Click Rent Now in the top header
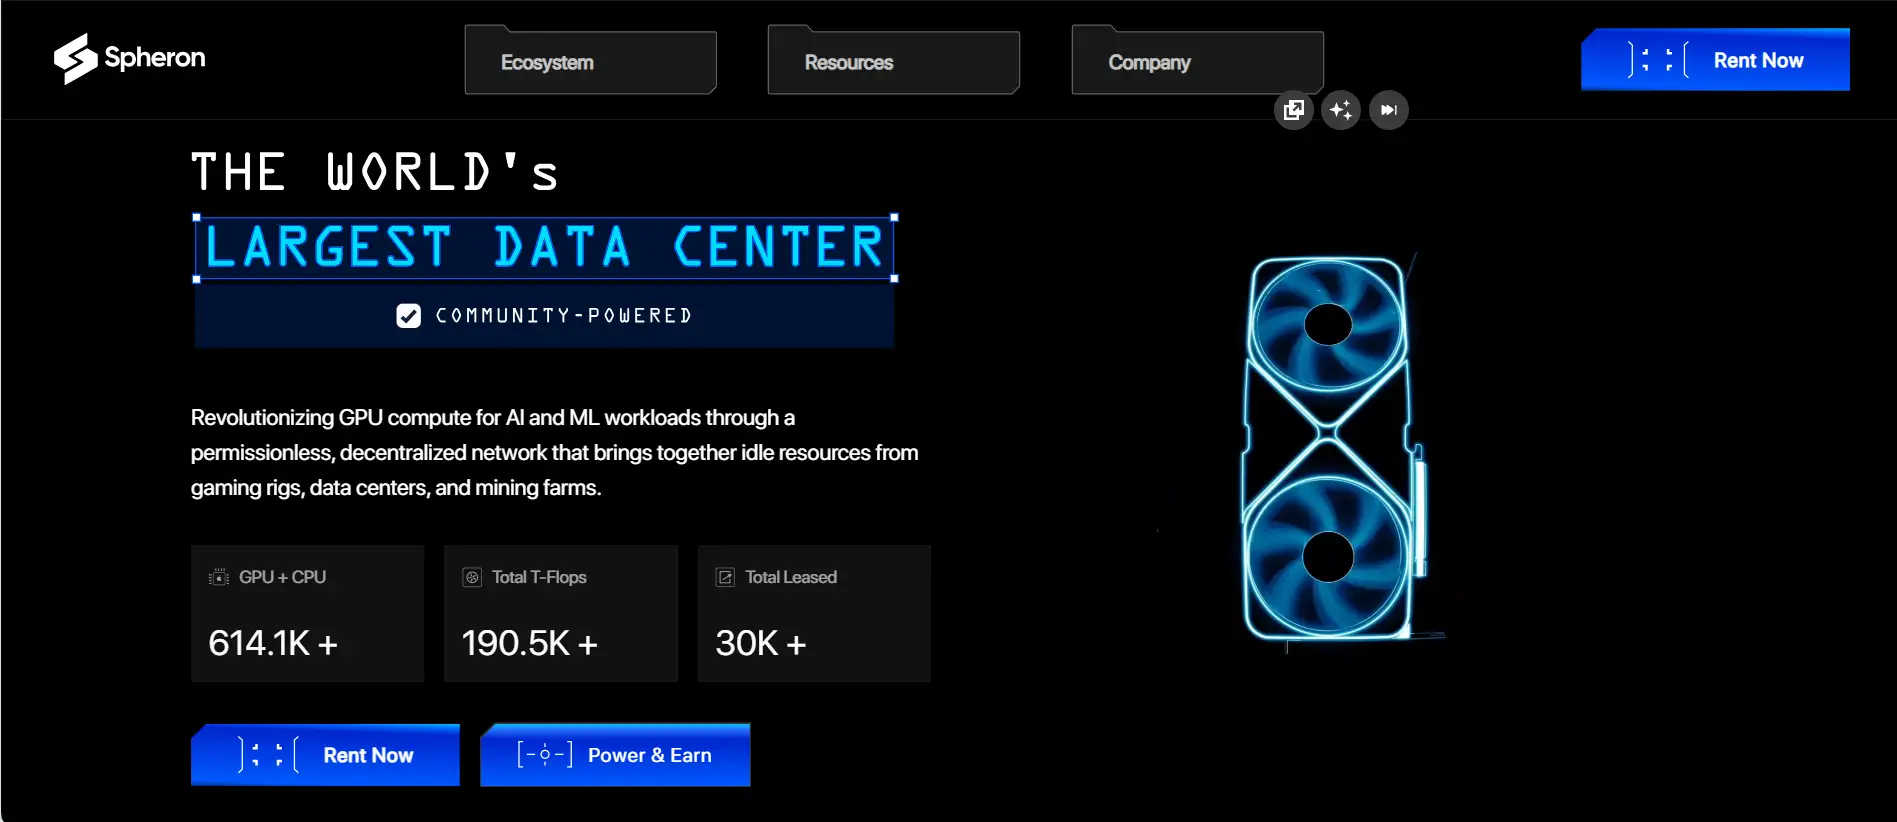This screenshot has height=822, width=1897. pyautogui.click(x=1715, y=60)
